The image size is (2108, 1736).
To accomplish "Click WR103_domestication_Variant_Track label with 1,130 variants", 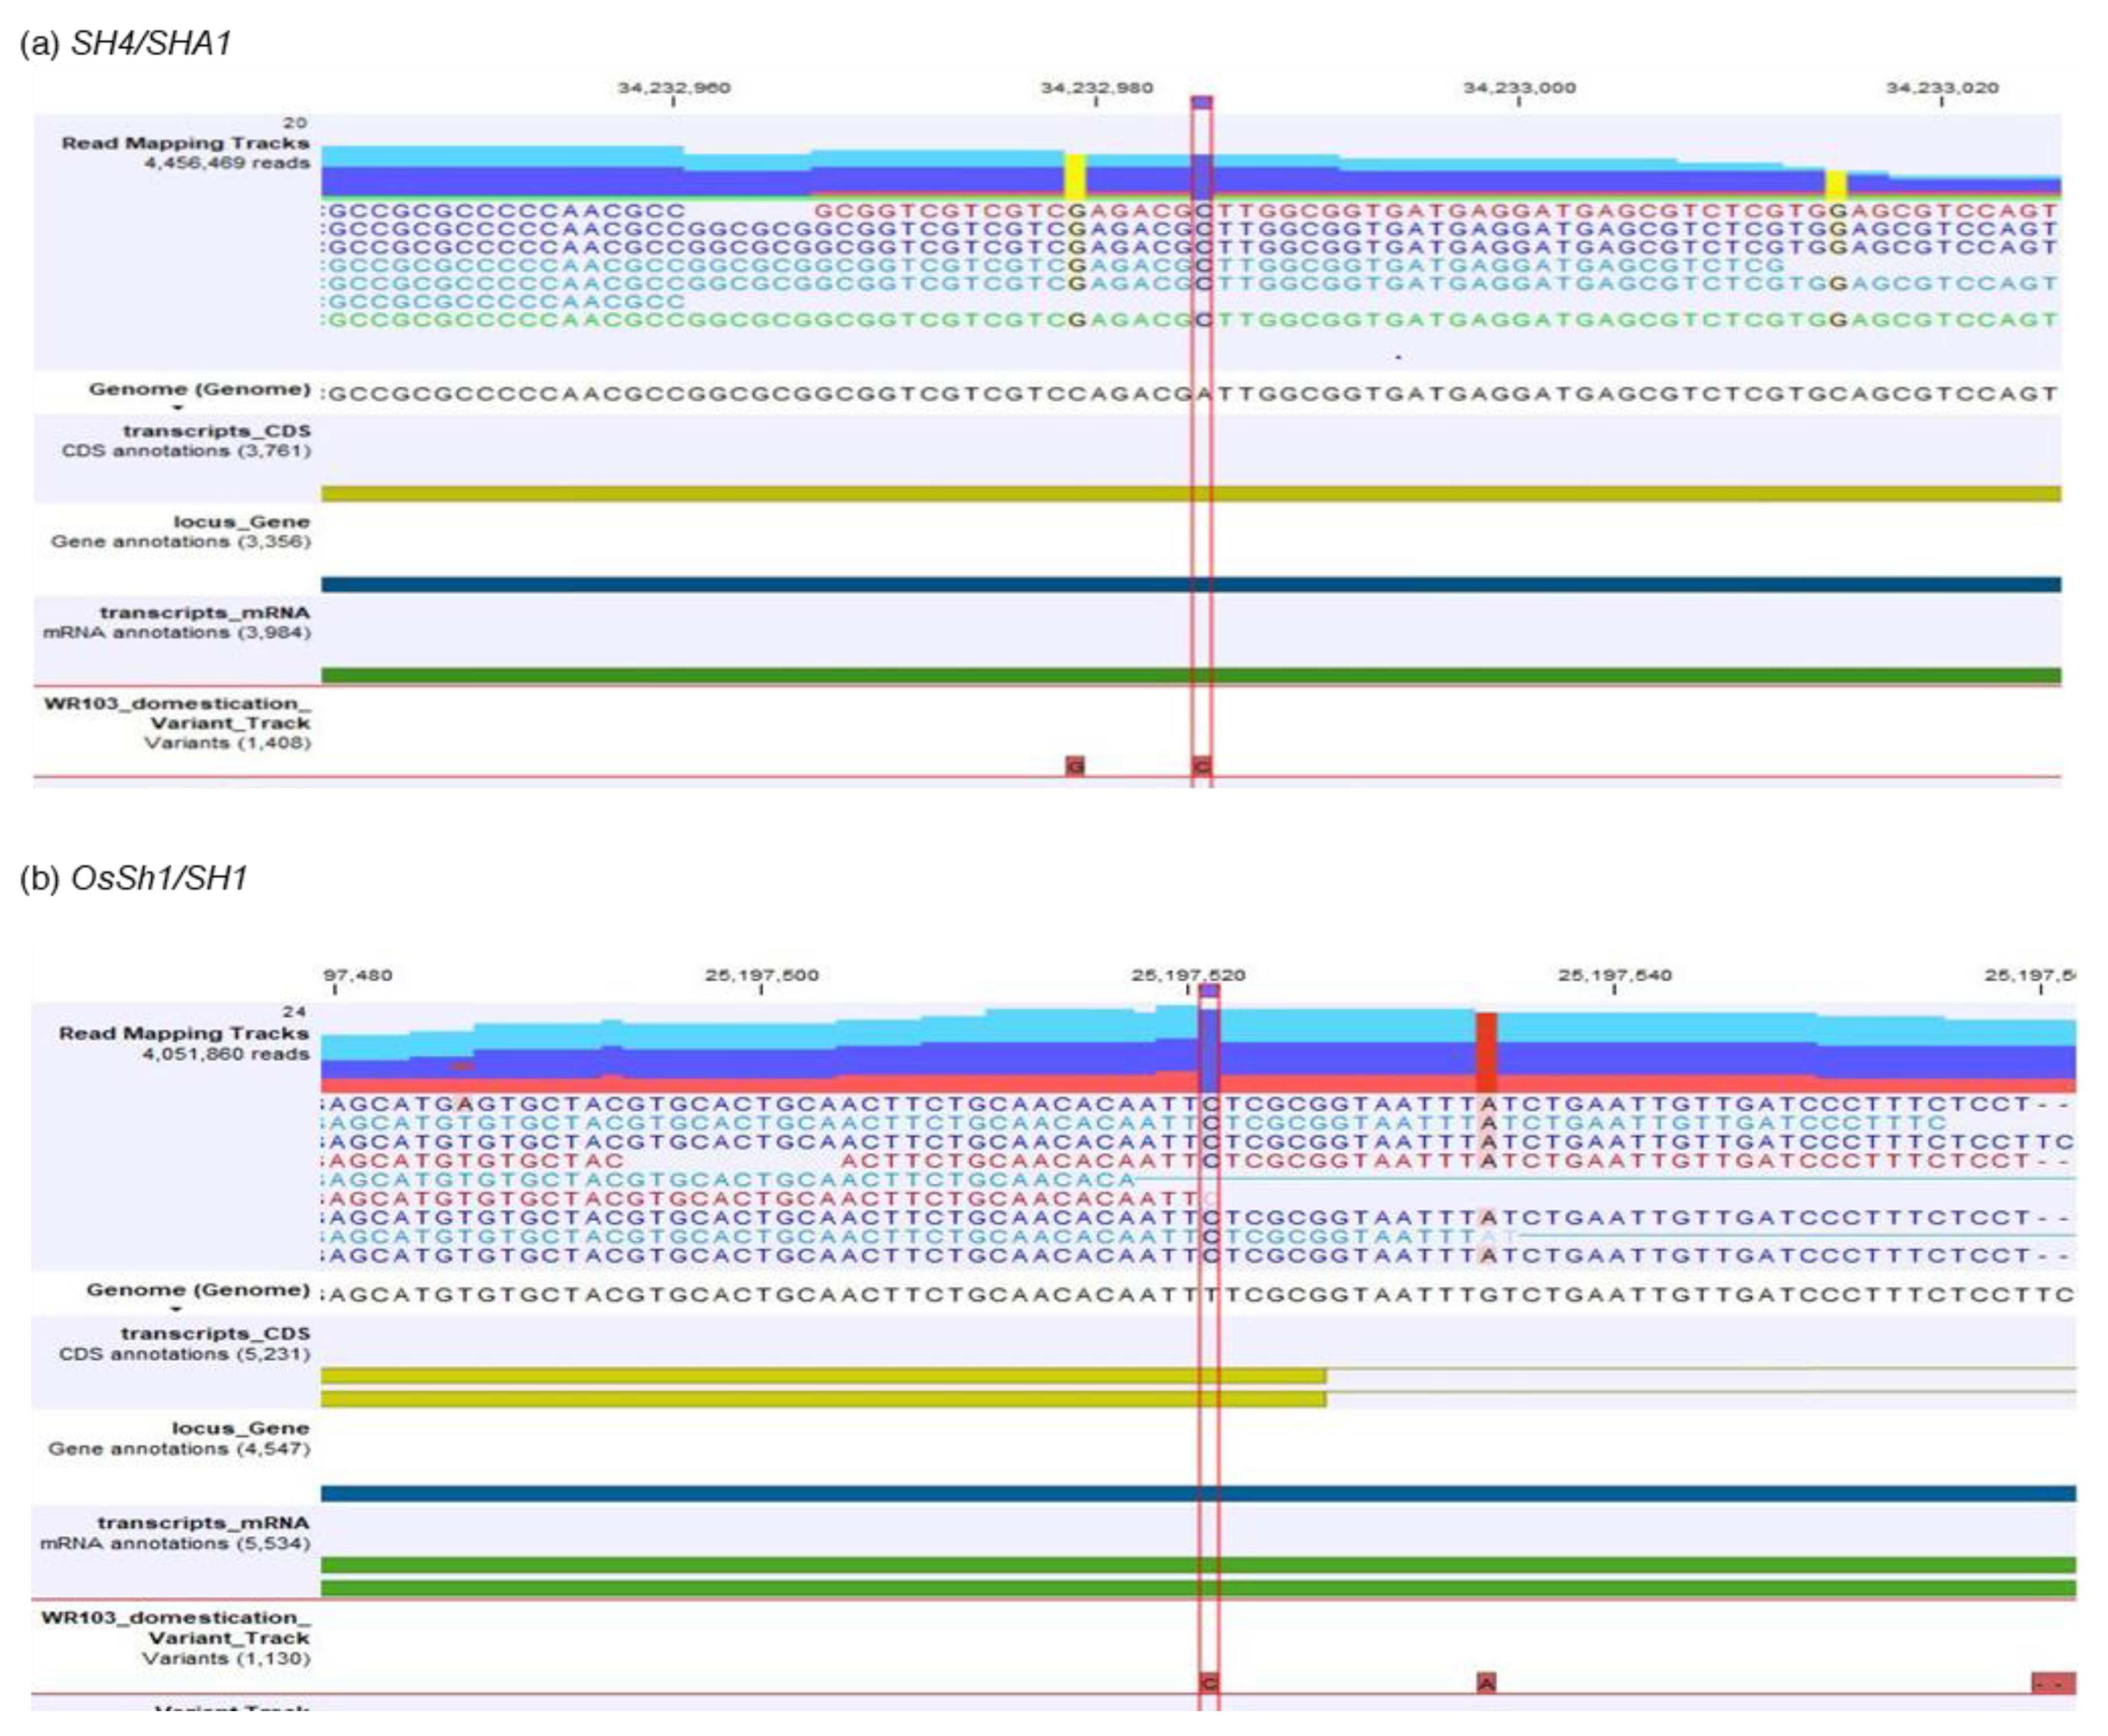I will [175, 1627].
